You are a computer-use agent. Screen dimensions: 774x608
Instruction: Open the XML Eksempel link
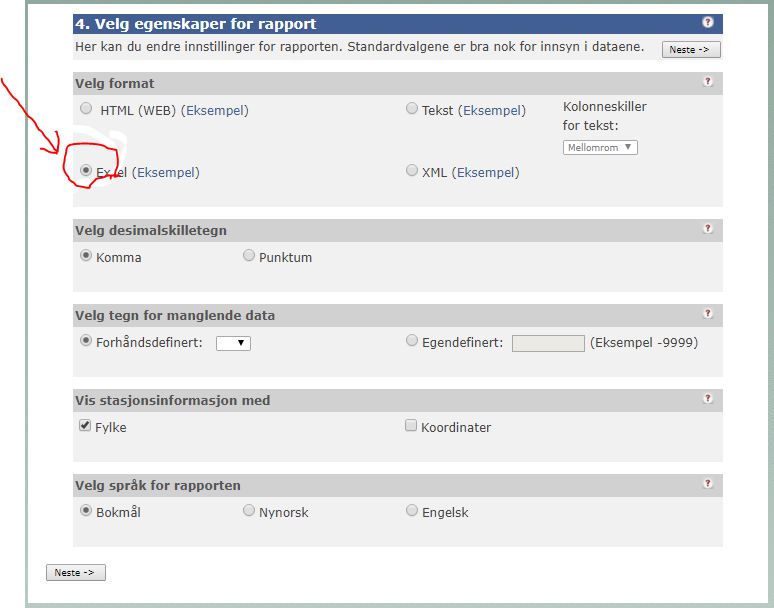click(x=486, y=173)
